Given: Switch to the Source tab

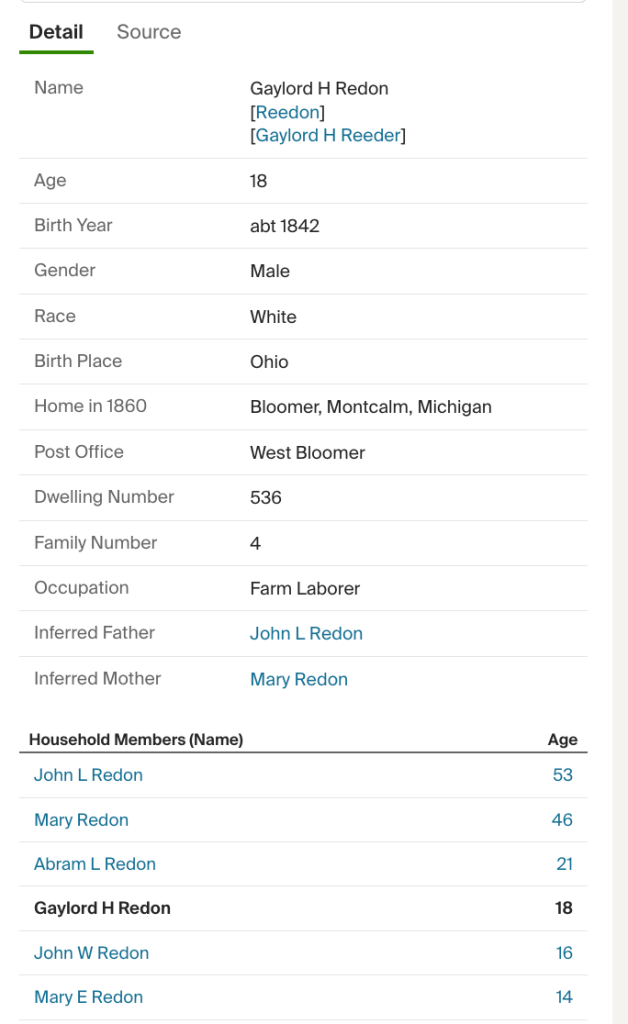Looking at the screenshot, I should (148, 32).
